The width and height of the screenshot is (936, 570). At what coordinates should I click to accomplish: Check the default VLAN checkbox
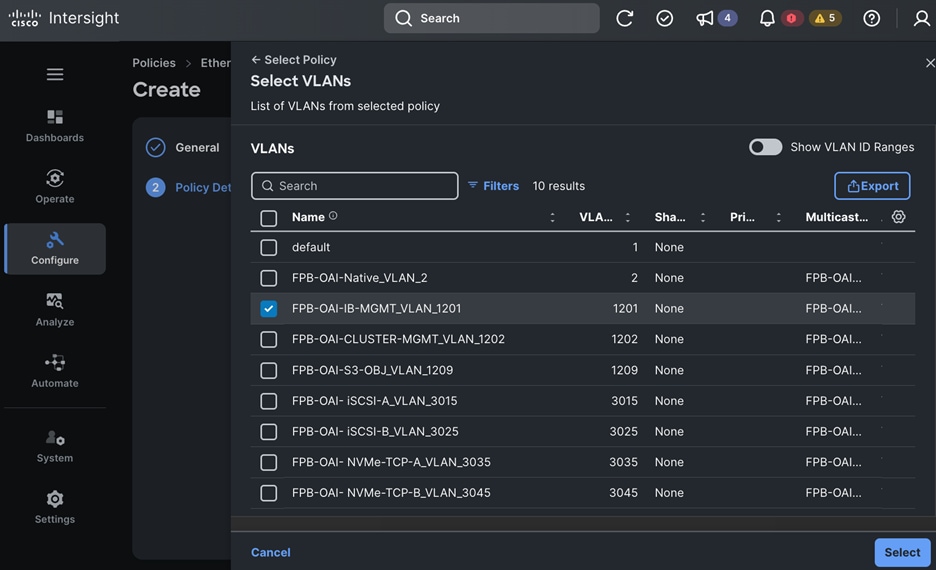pyautogui.click(x=269, y=247)
